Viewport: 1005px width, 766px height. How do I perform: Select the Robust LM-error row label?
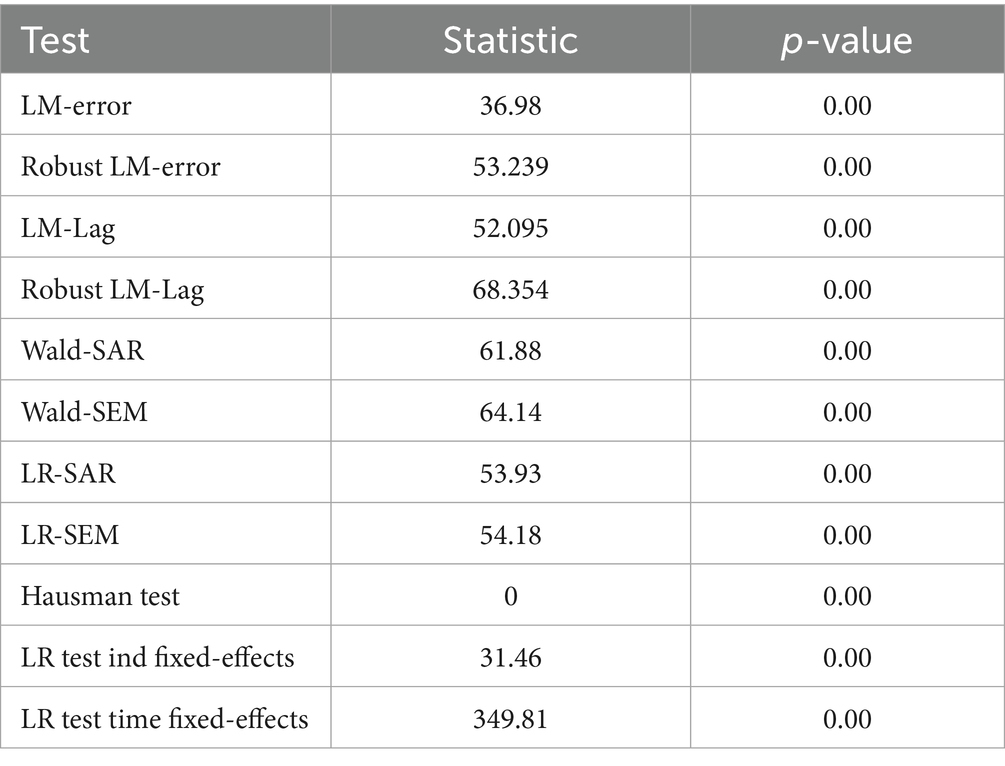click(120, 166)
